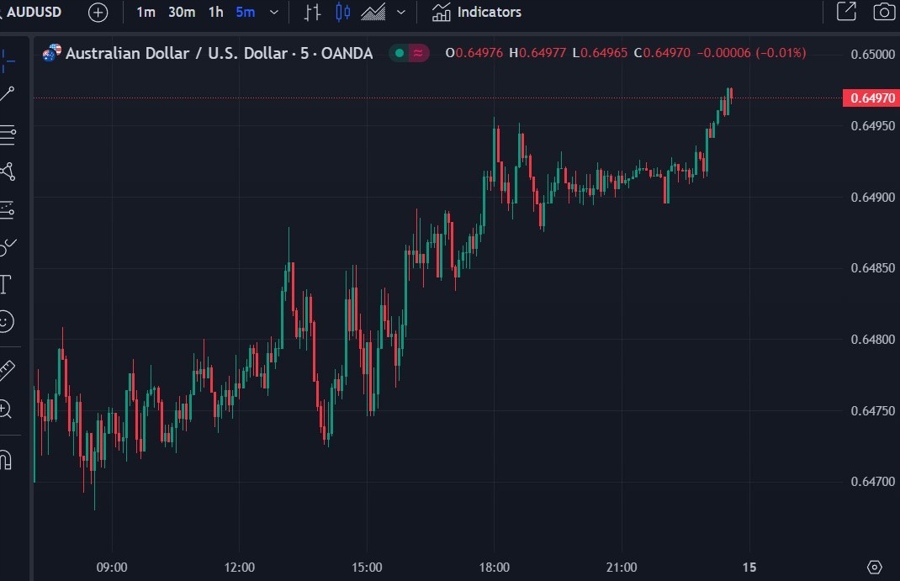The width and height of the screenshot is (900, 581).
Task: Click the 0.64850 price scale label
Action: pyautogui.click(x=872, y=268)
